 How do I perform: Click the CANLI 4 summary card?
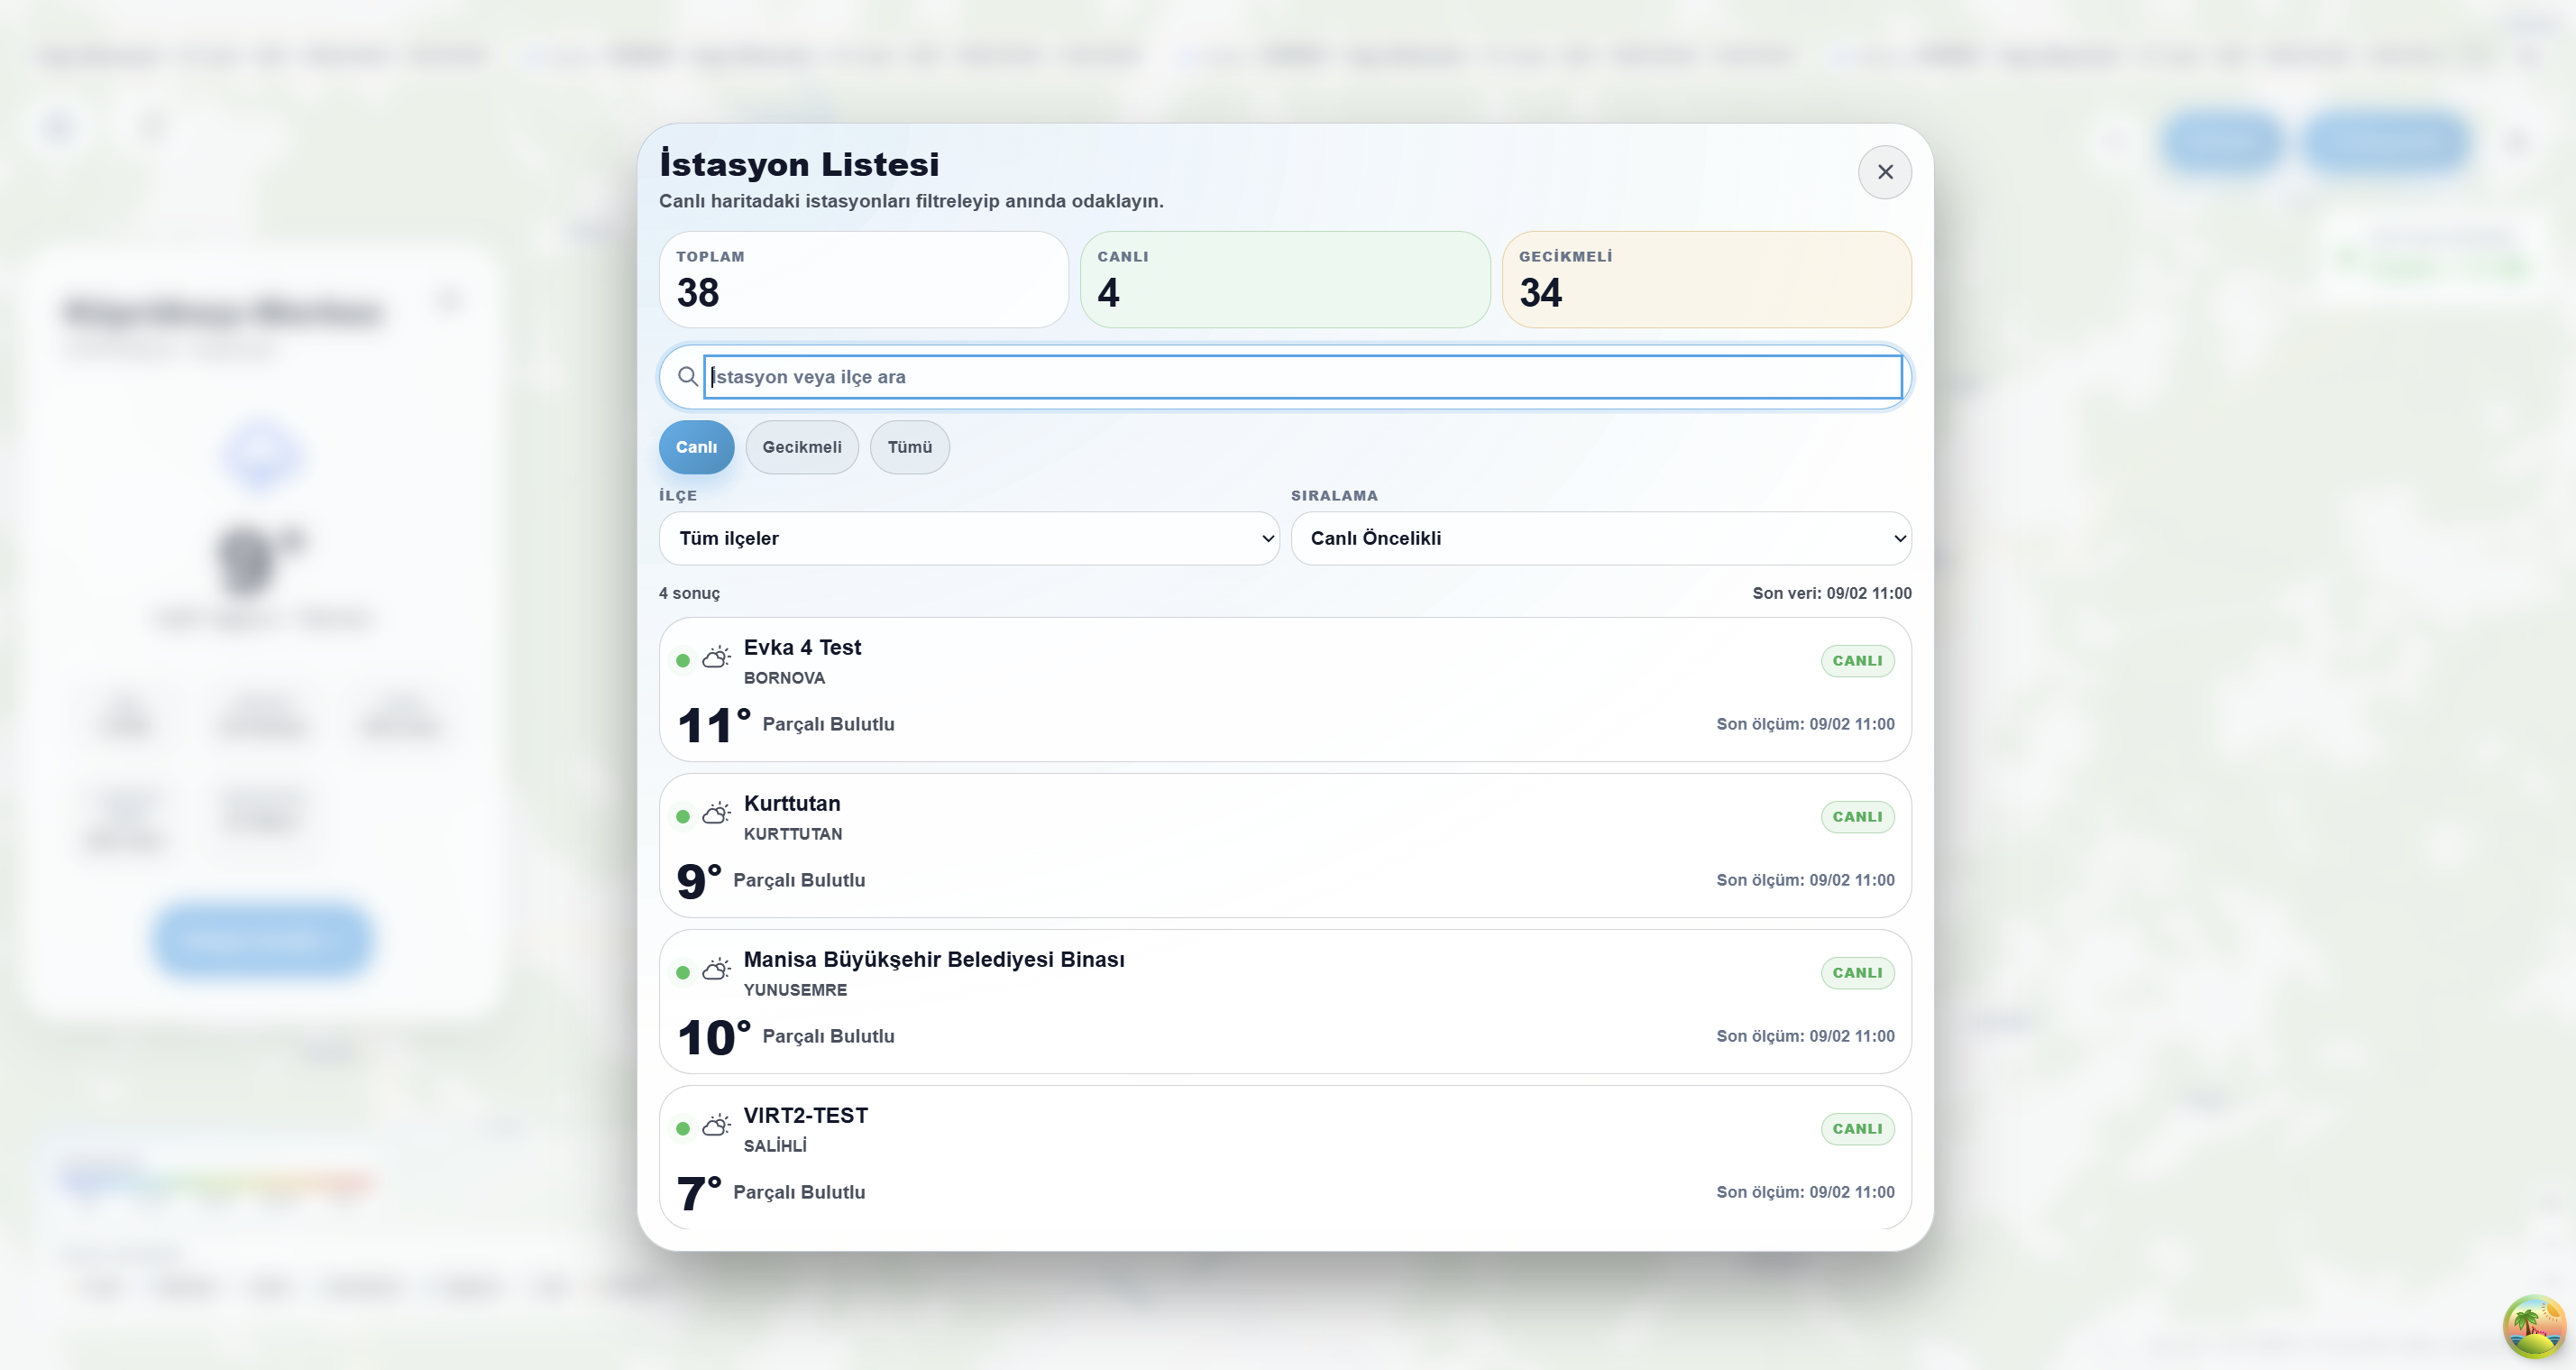pos(1284,280)
